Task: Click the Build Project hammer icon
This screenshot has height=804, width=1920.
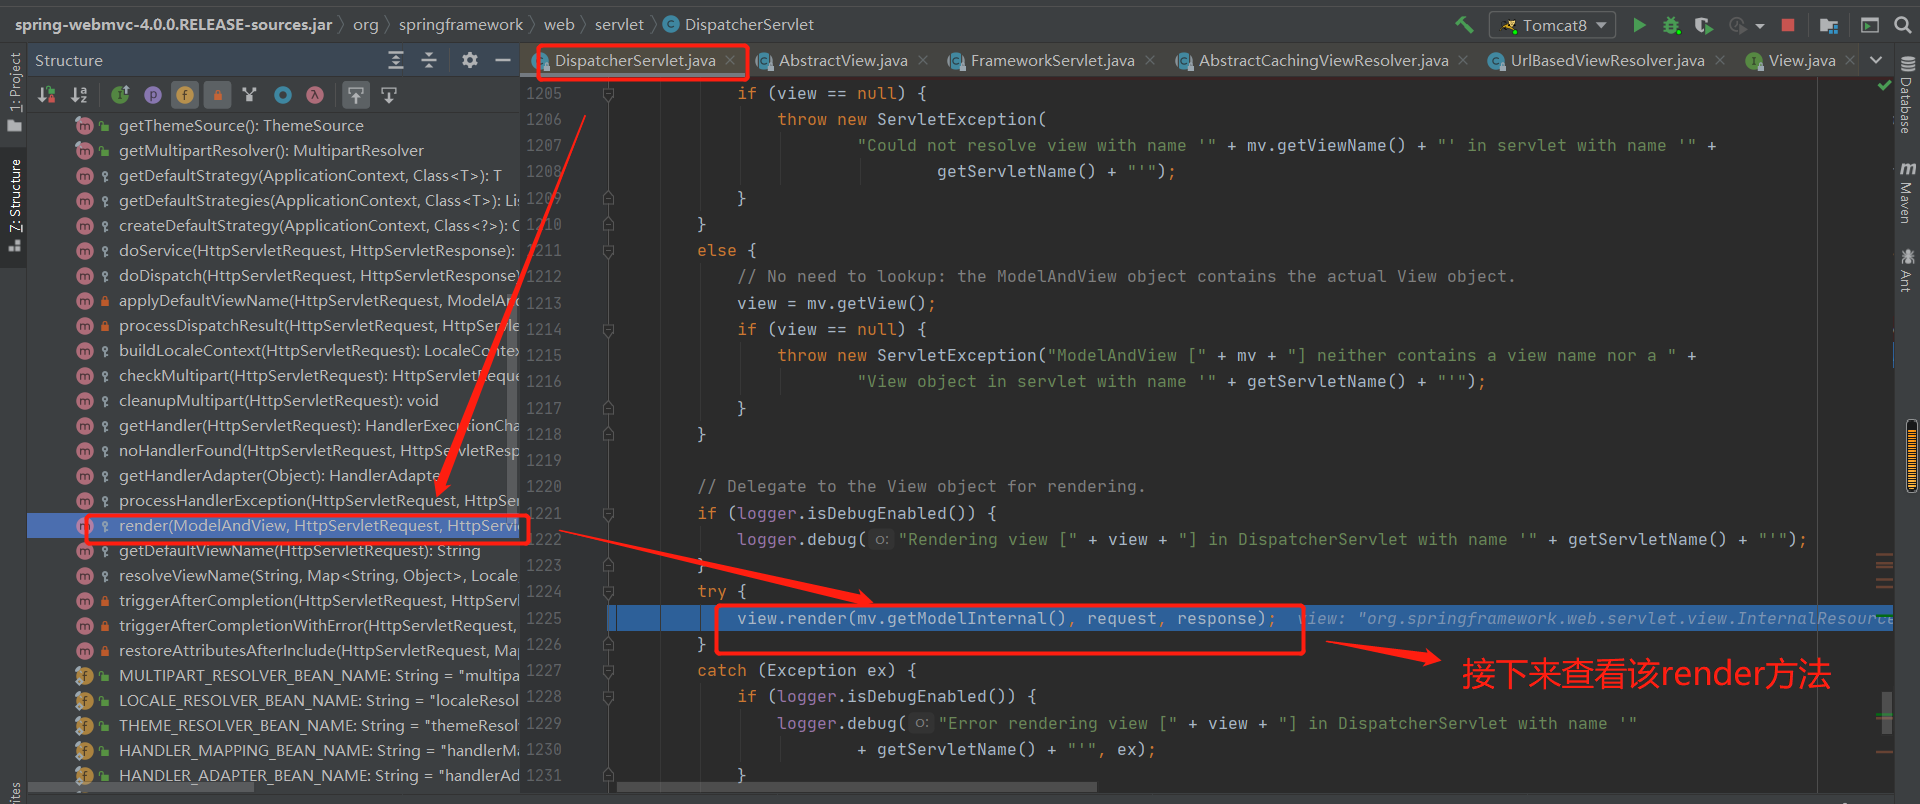Action: 1464,25
